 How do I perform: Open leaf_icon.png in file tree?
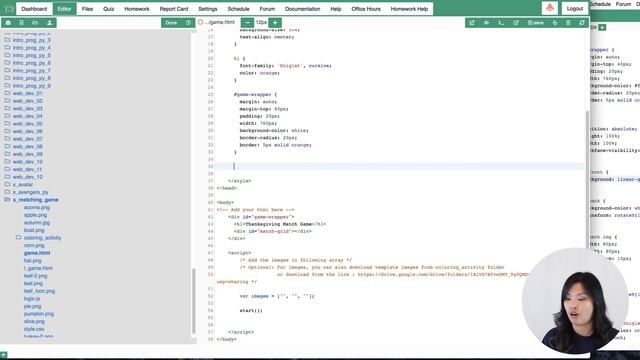pos(39,291)
